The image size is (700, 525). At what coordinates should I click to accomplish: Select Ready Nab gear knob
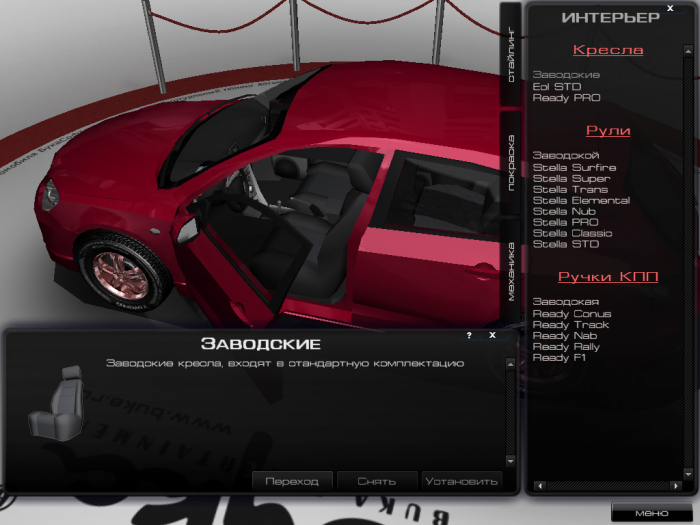click(x=565, y=336)
